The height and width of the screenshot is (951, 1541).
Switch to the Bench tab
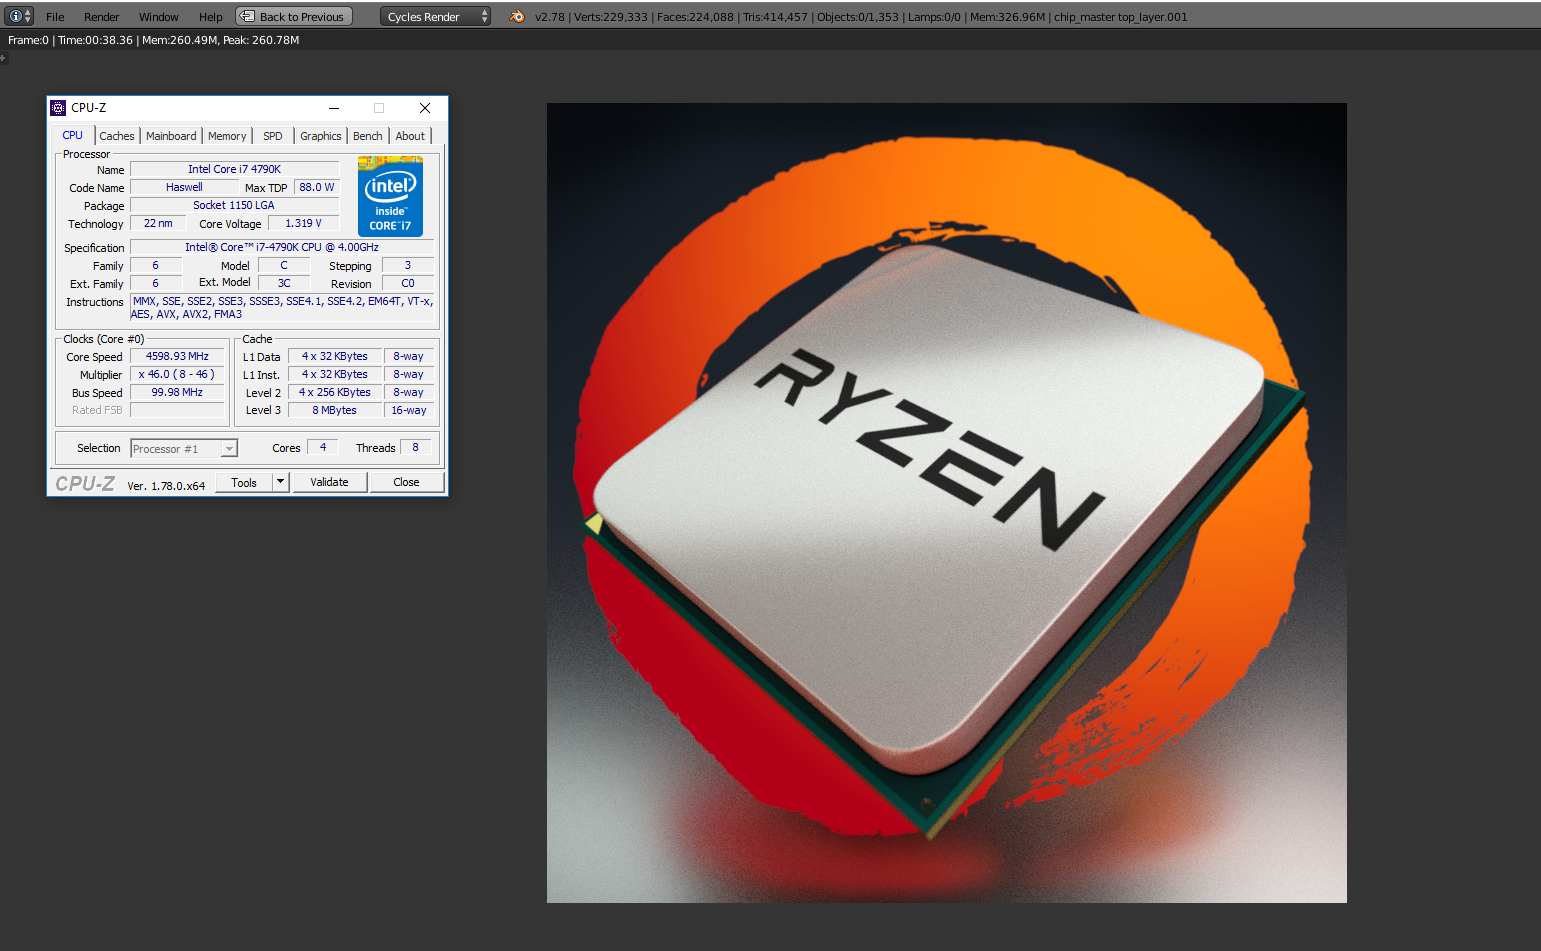coord(368,136)
